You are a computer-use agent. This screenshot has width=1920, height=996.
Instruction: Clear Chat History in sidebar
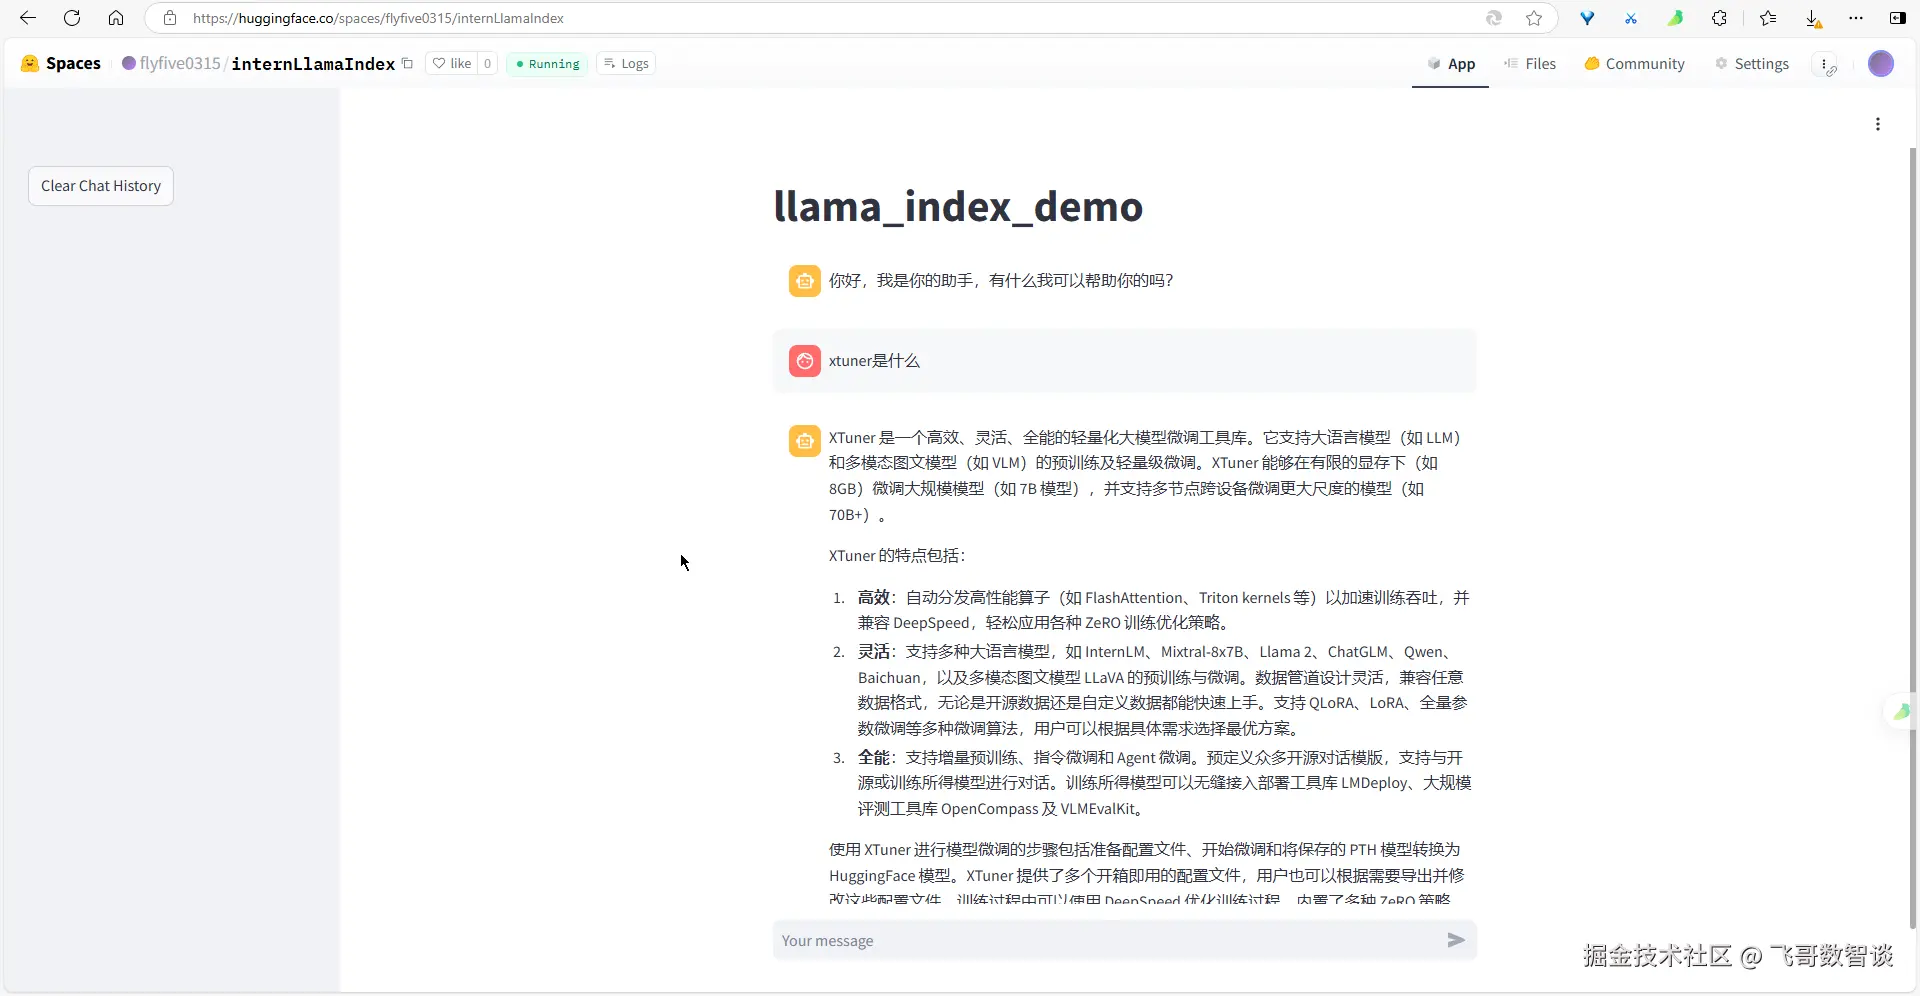click(x=101, y=186)
